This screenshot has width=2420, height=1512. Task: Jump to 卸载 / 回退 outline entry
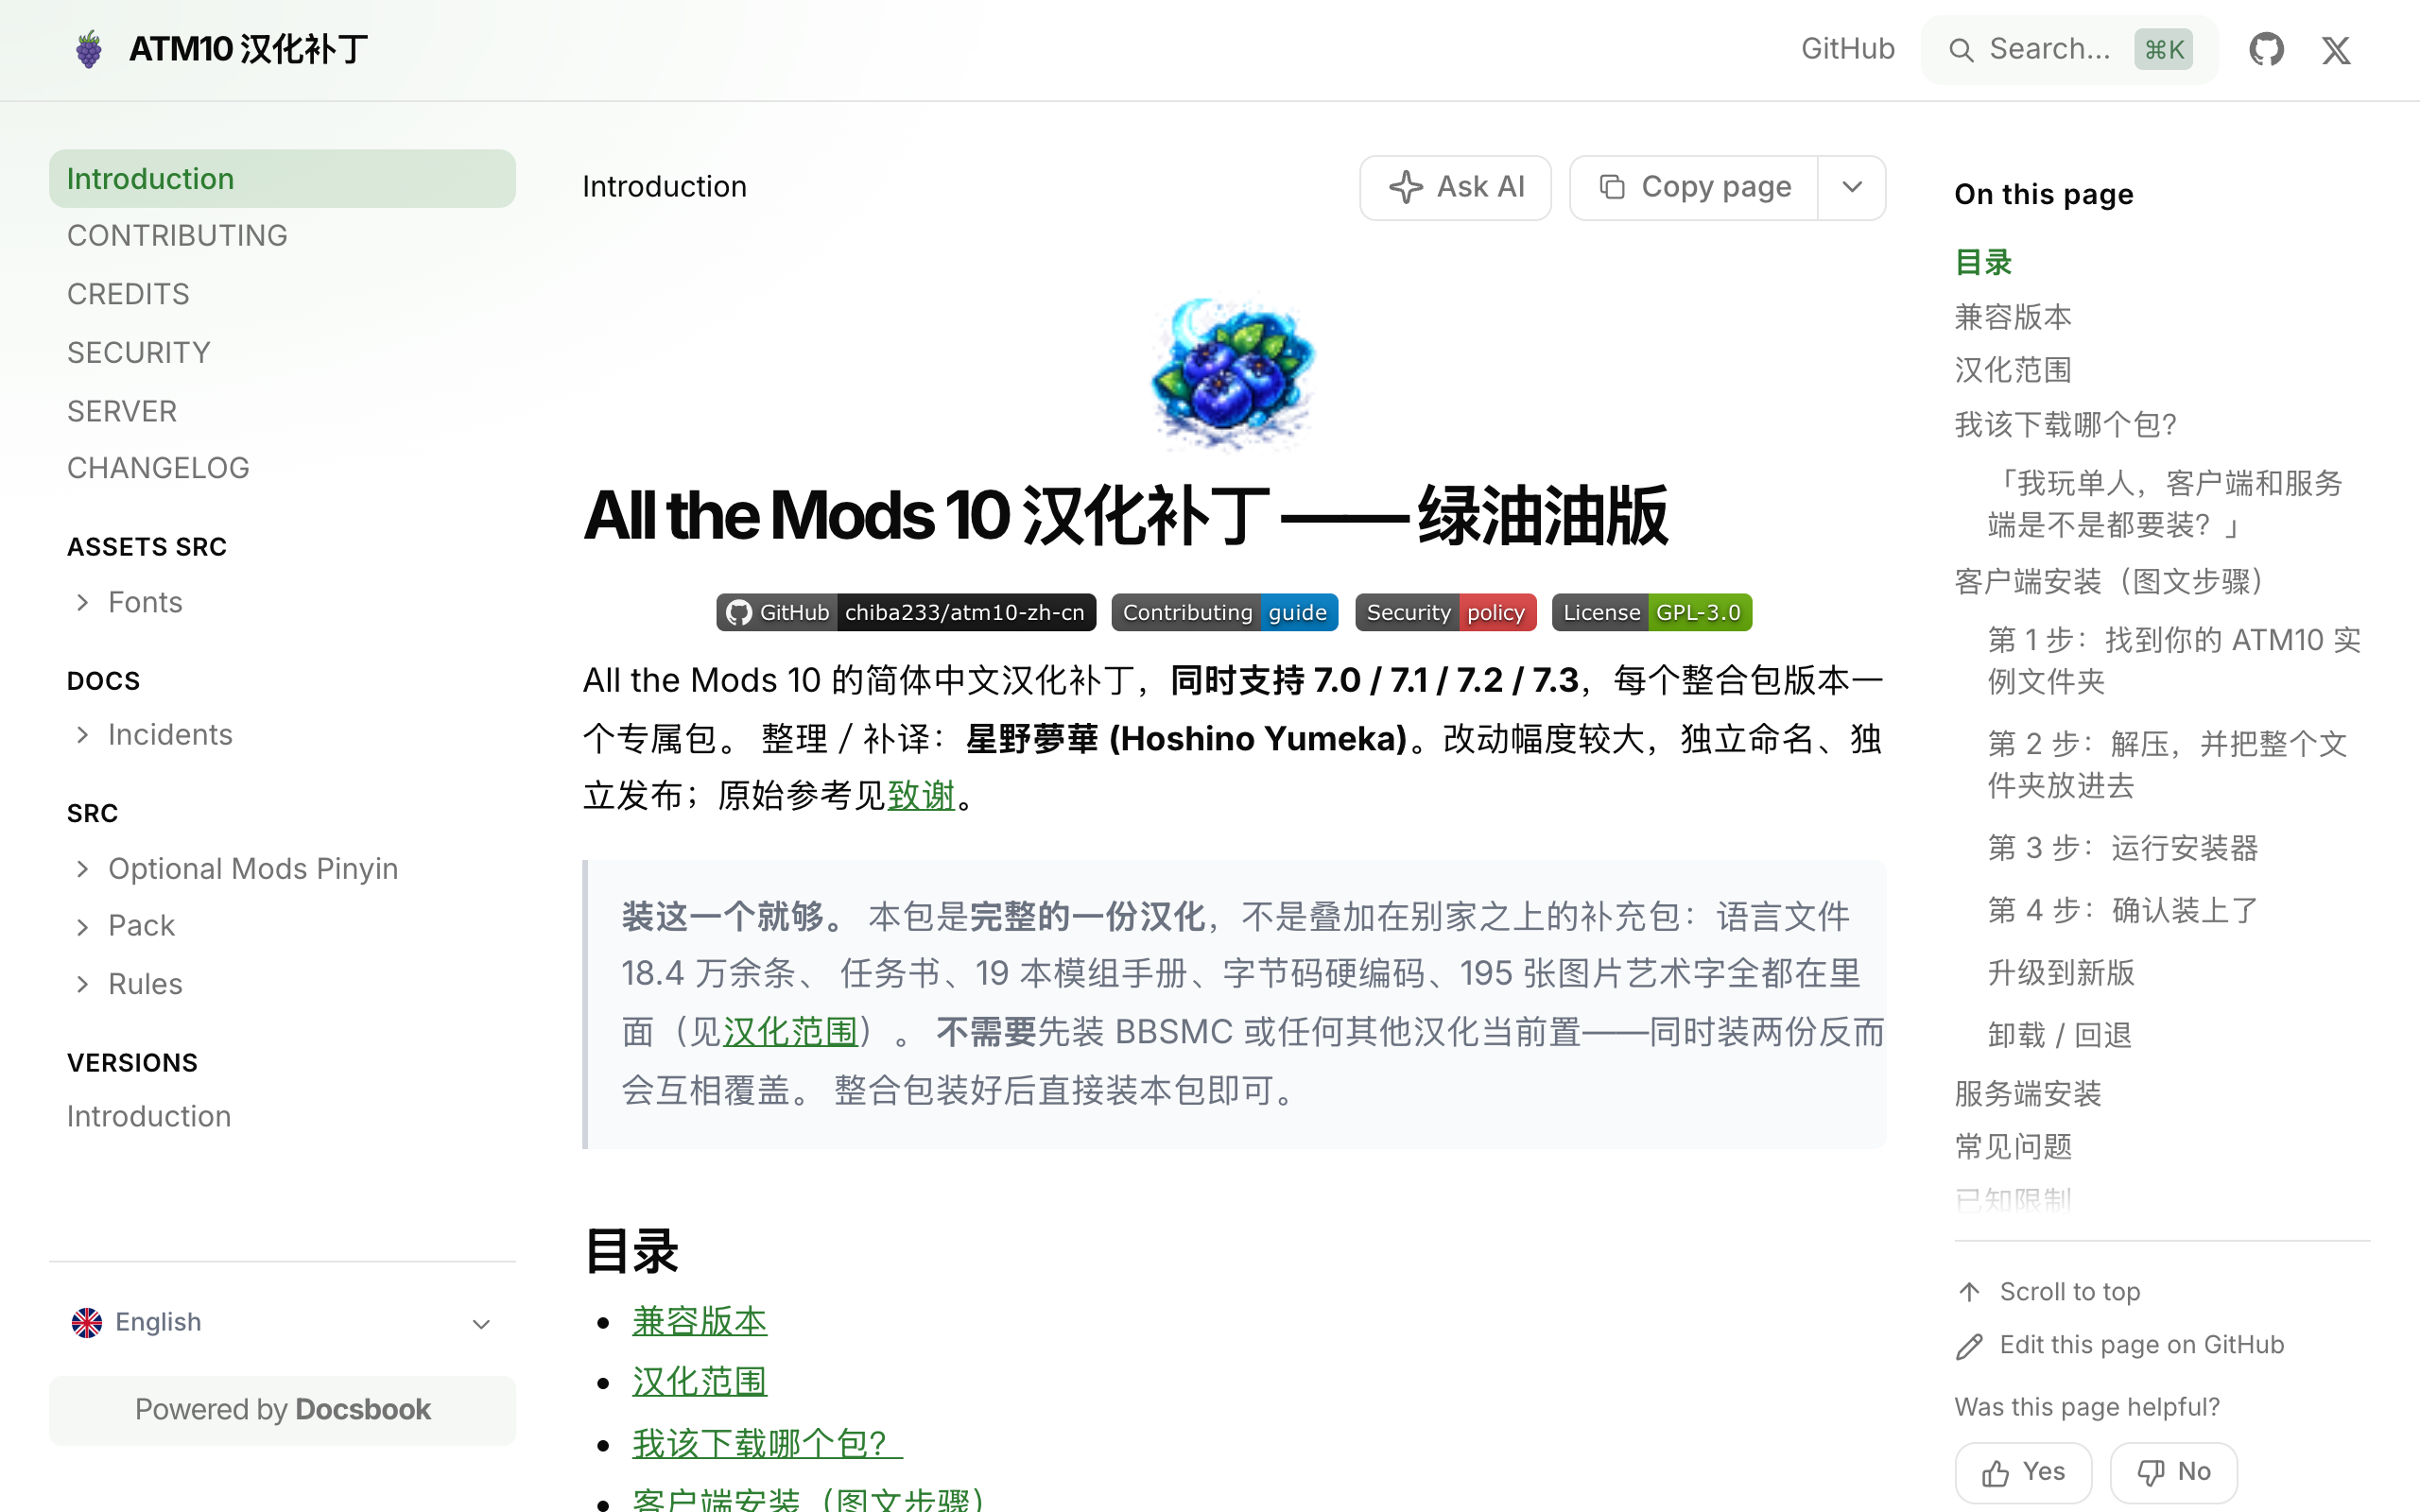click(2059, 1035)
